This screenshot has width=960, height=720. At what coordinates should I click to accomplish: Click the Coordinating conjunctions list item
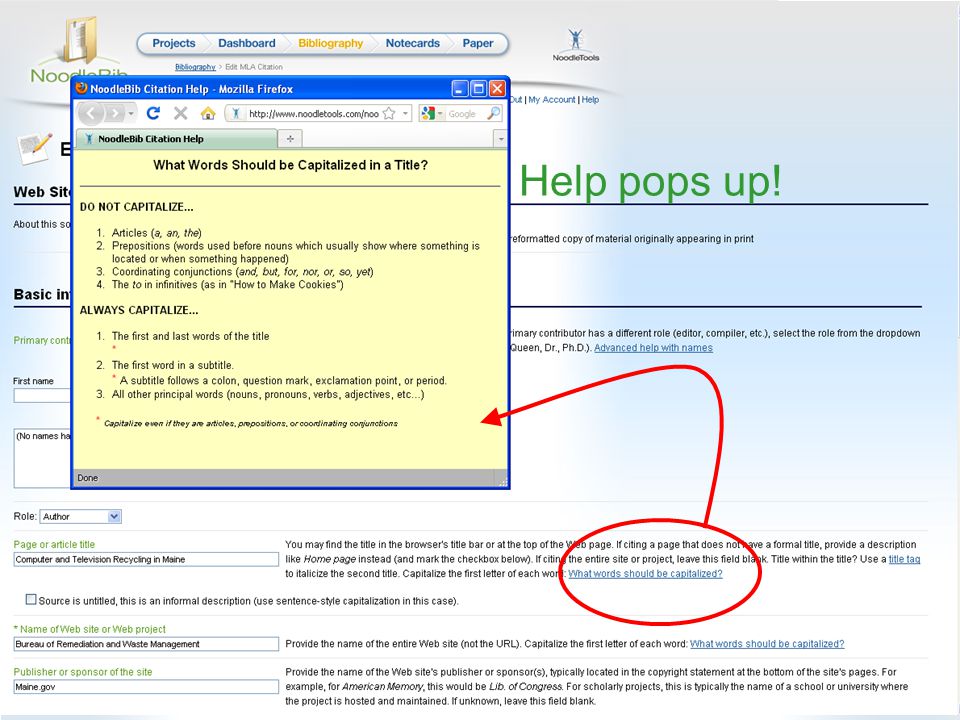pyautogui.click(x=242, y=272)
